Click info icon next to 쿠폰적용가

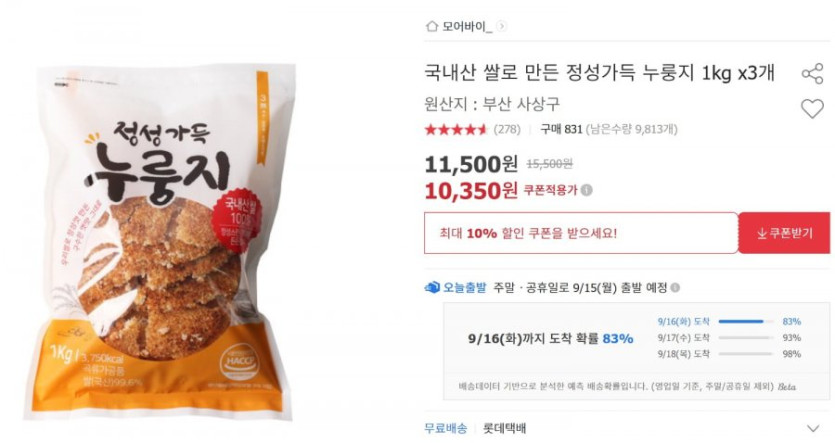click(x=586, y=190)
